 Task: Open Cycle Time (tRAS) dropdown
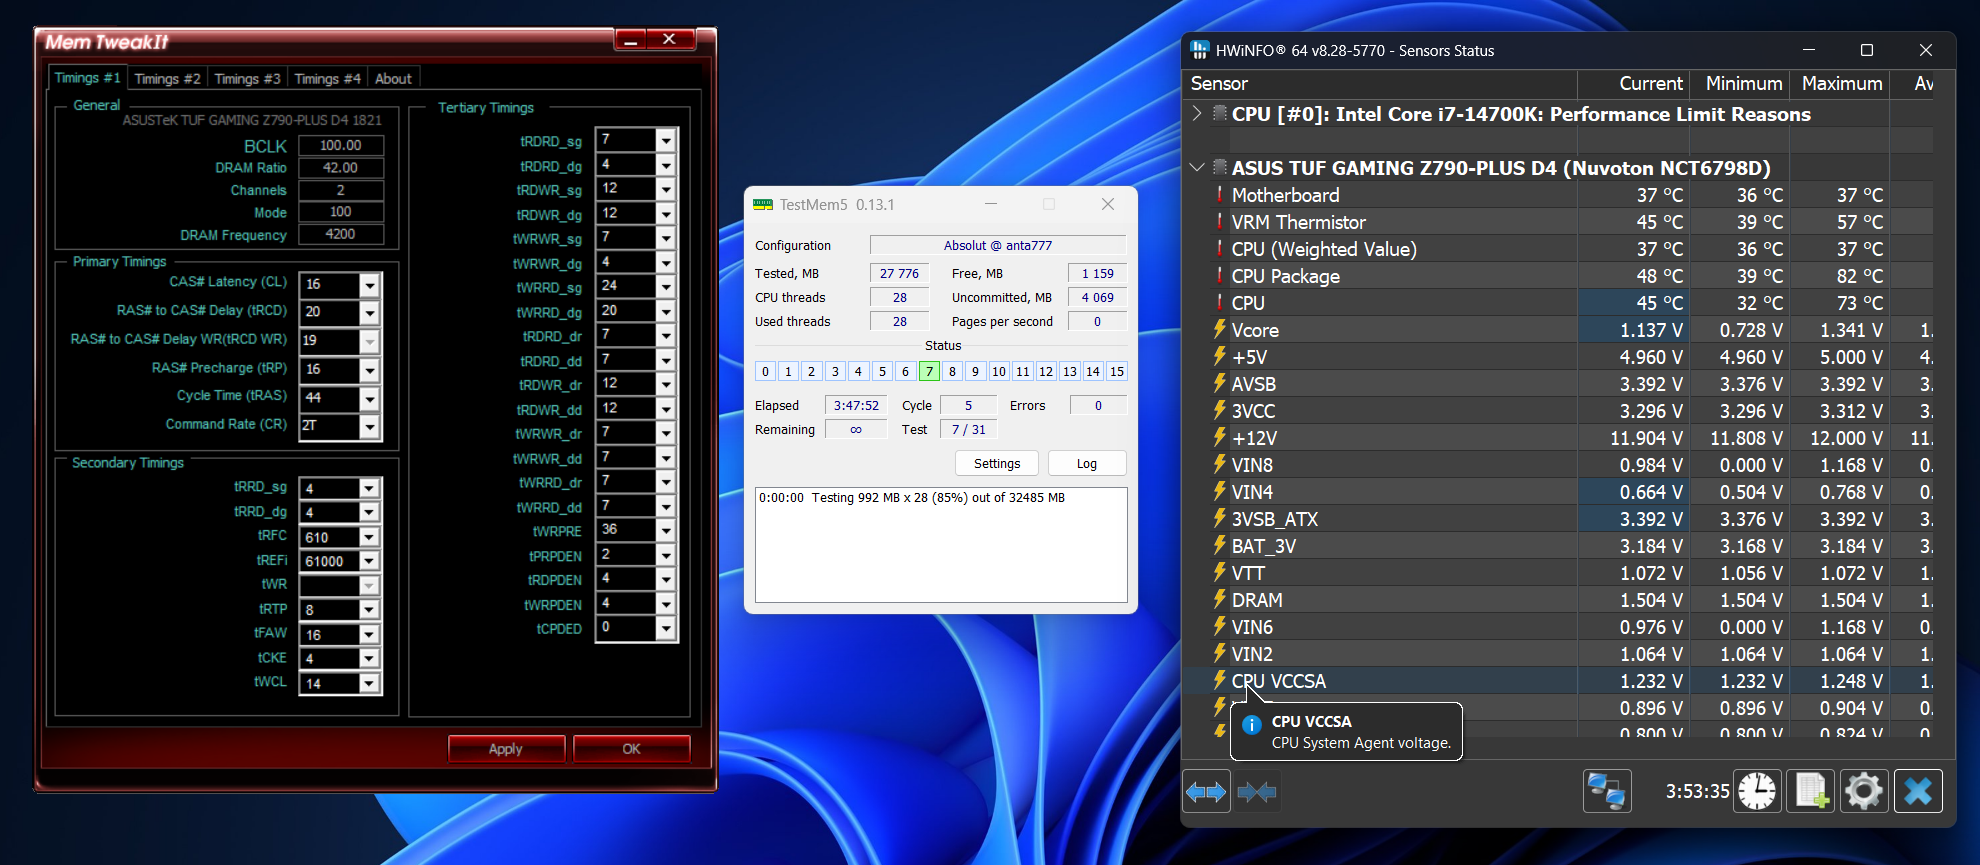tap(369, 398)
